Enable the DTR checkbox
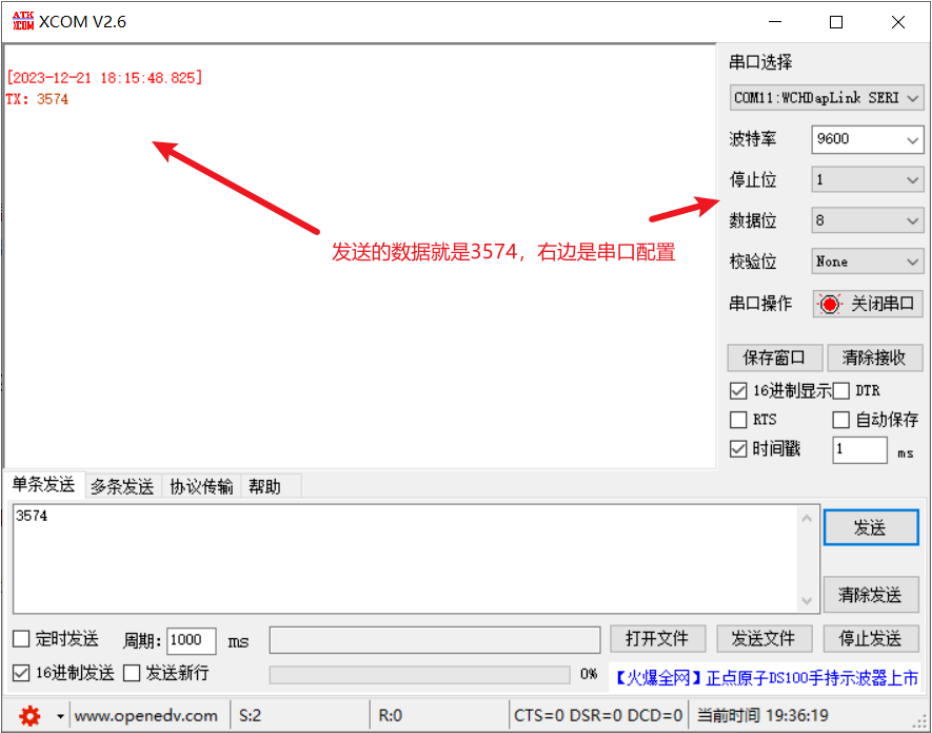Image resolution: width=932 pixels, height=733 pixels. pyautogui.click(x=841, y=391)
